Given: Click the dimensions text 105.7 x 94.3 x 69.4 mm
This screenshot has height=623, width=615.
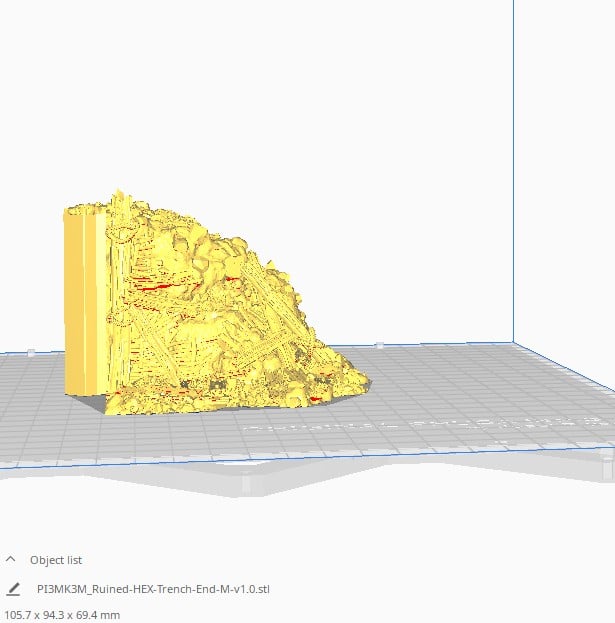Looking at the screenshot, I should 62,615.
